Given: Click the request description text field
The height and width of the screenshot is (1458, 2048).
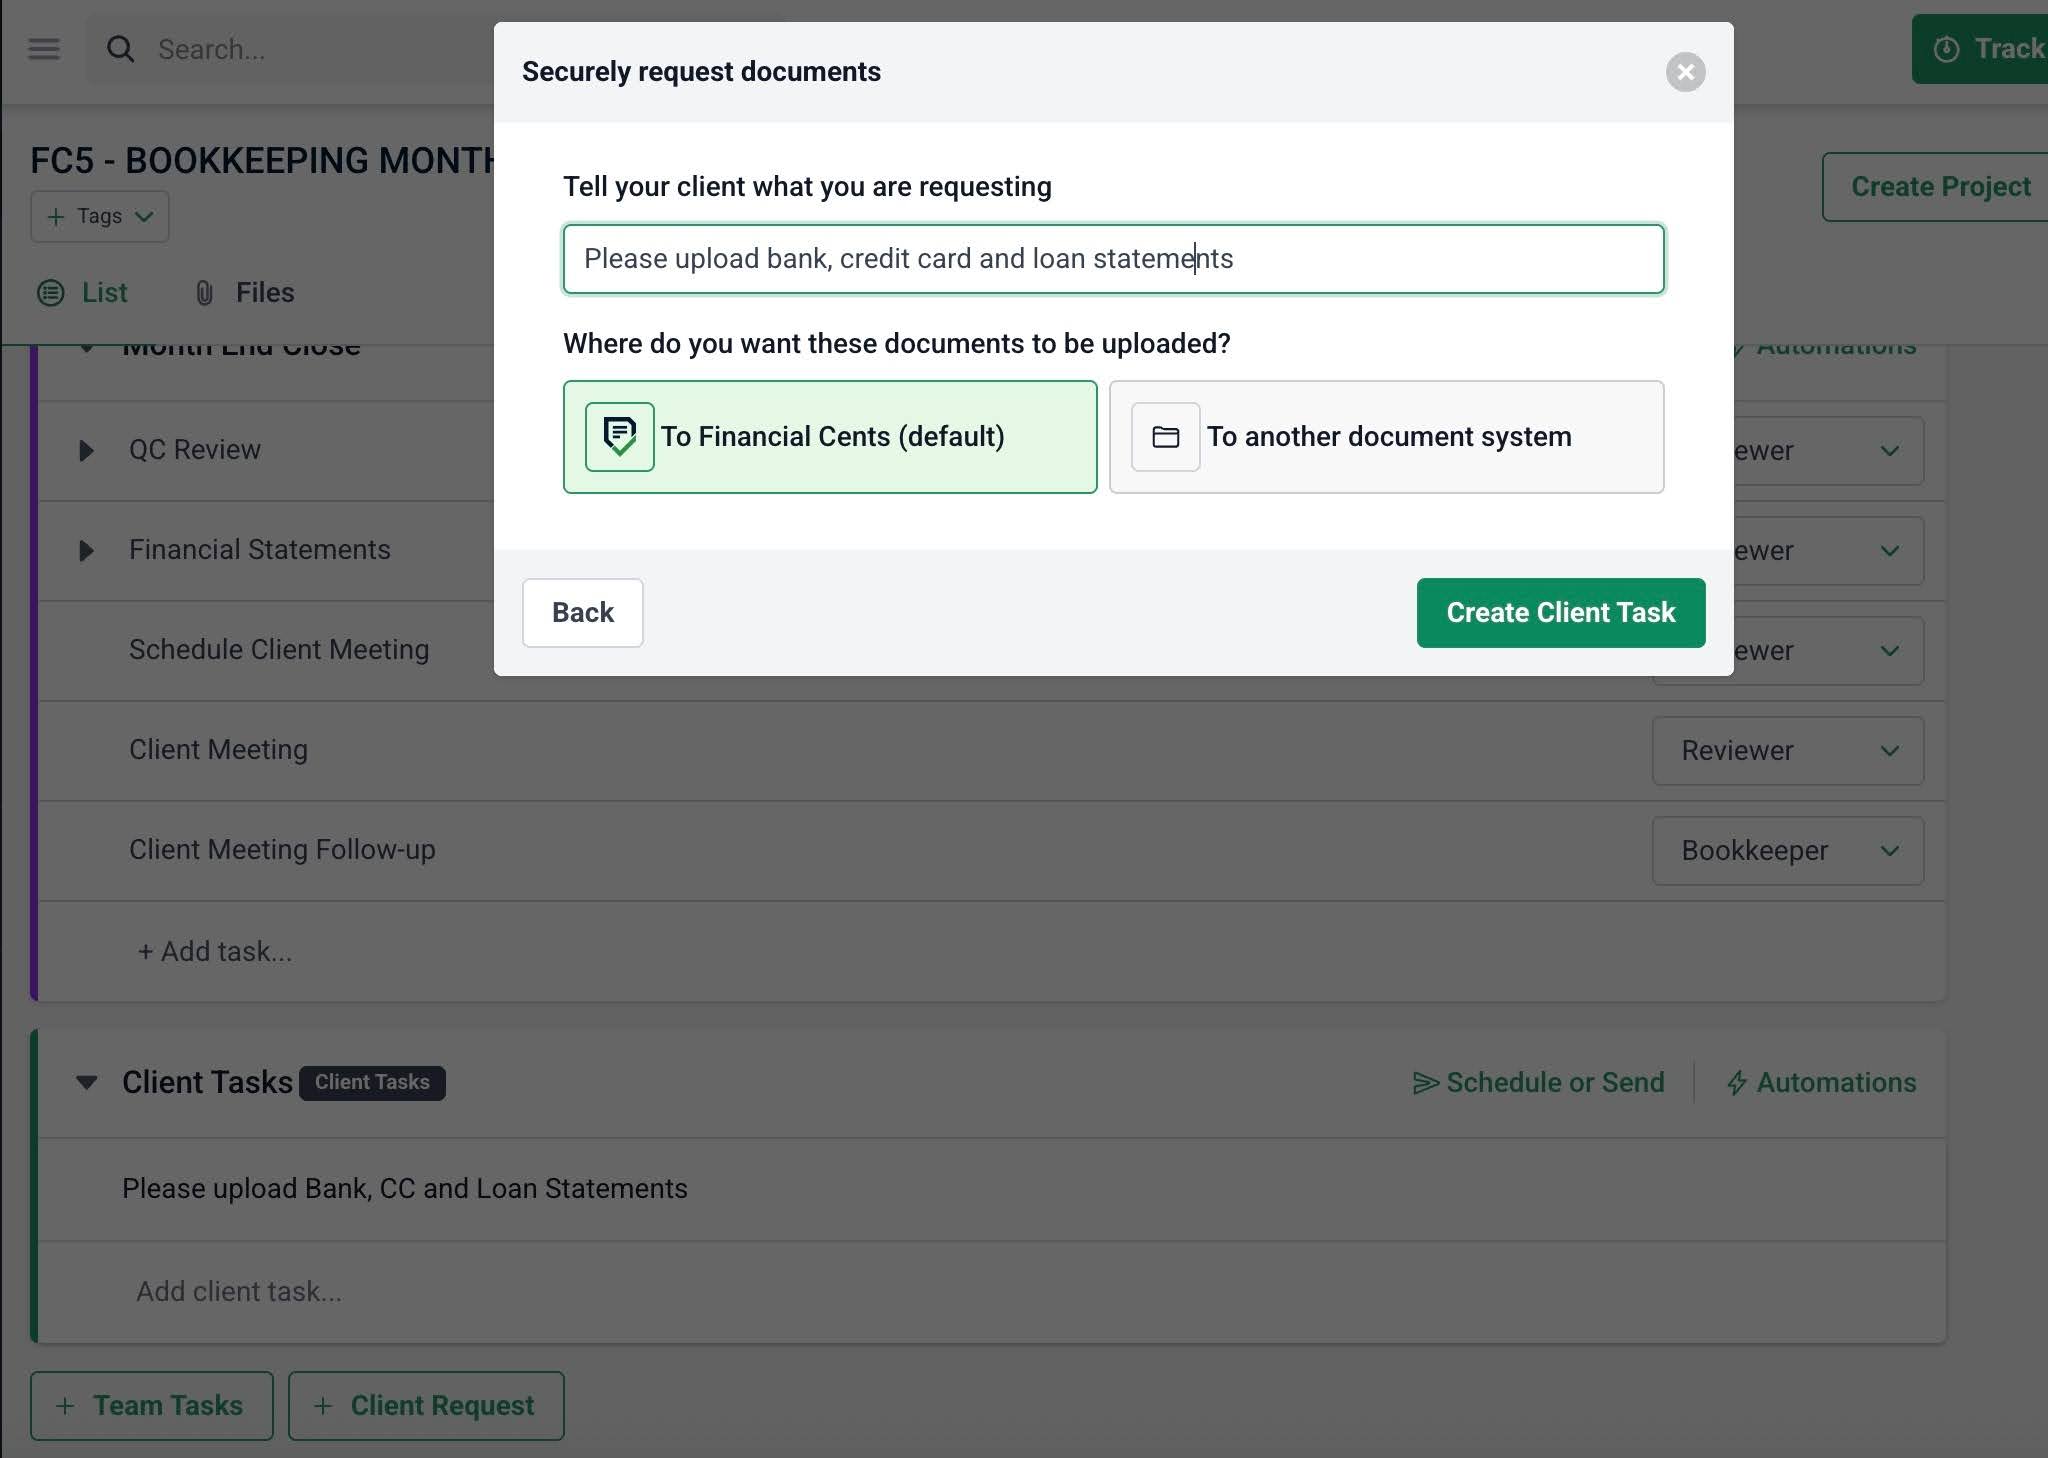Looking at the screenshot, I should click(1113, 259).
